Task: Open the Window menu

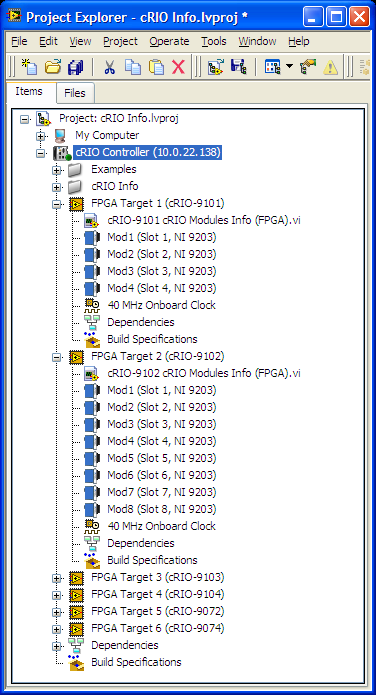Action: pos(257,41)
